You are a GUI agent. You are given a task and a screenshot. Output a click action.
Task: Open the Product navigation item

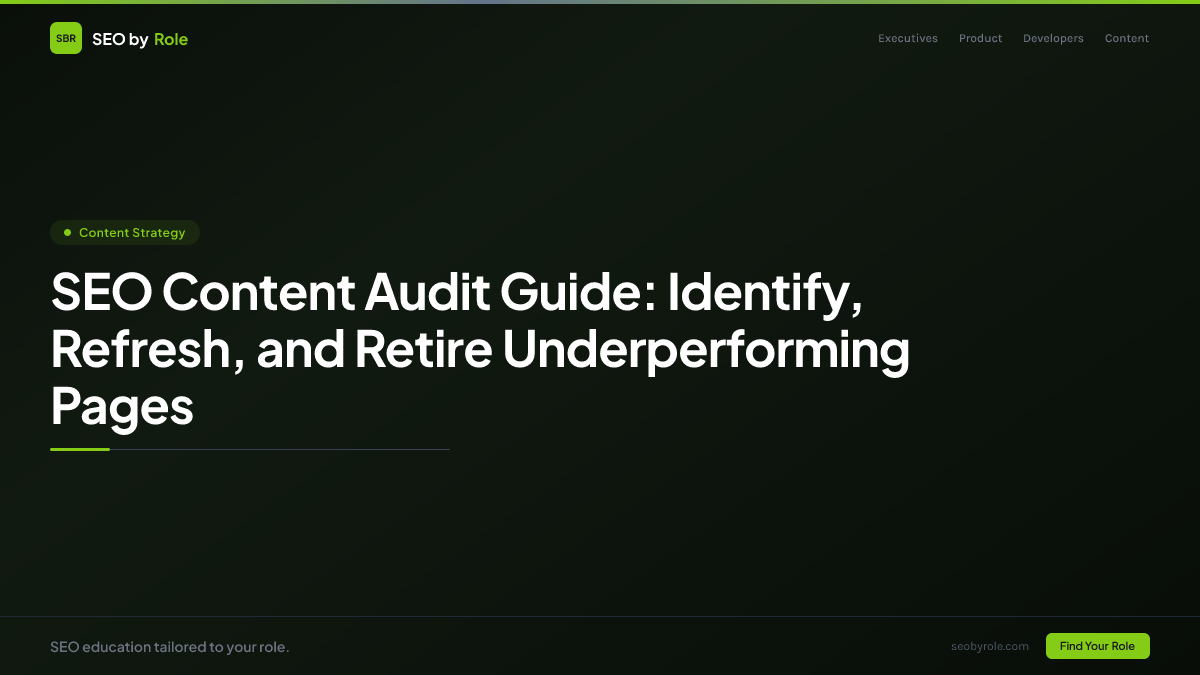click(x=980, y=38)
